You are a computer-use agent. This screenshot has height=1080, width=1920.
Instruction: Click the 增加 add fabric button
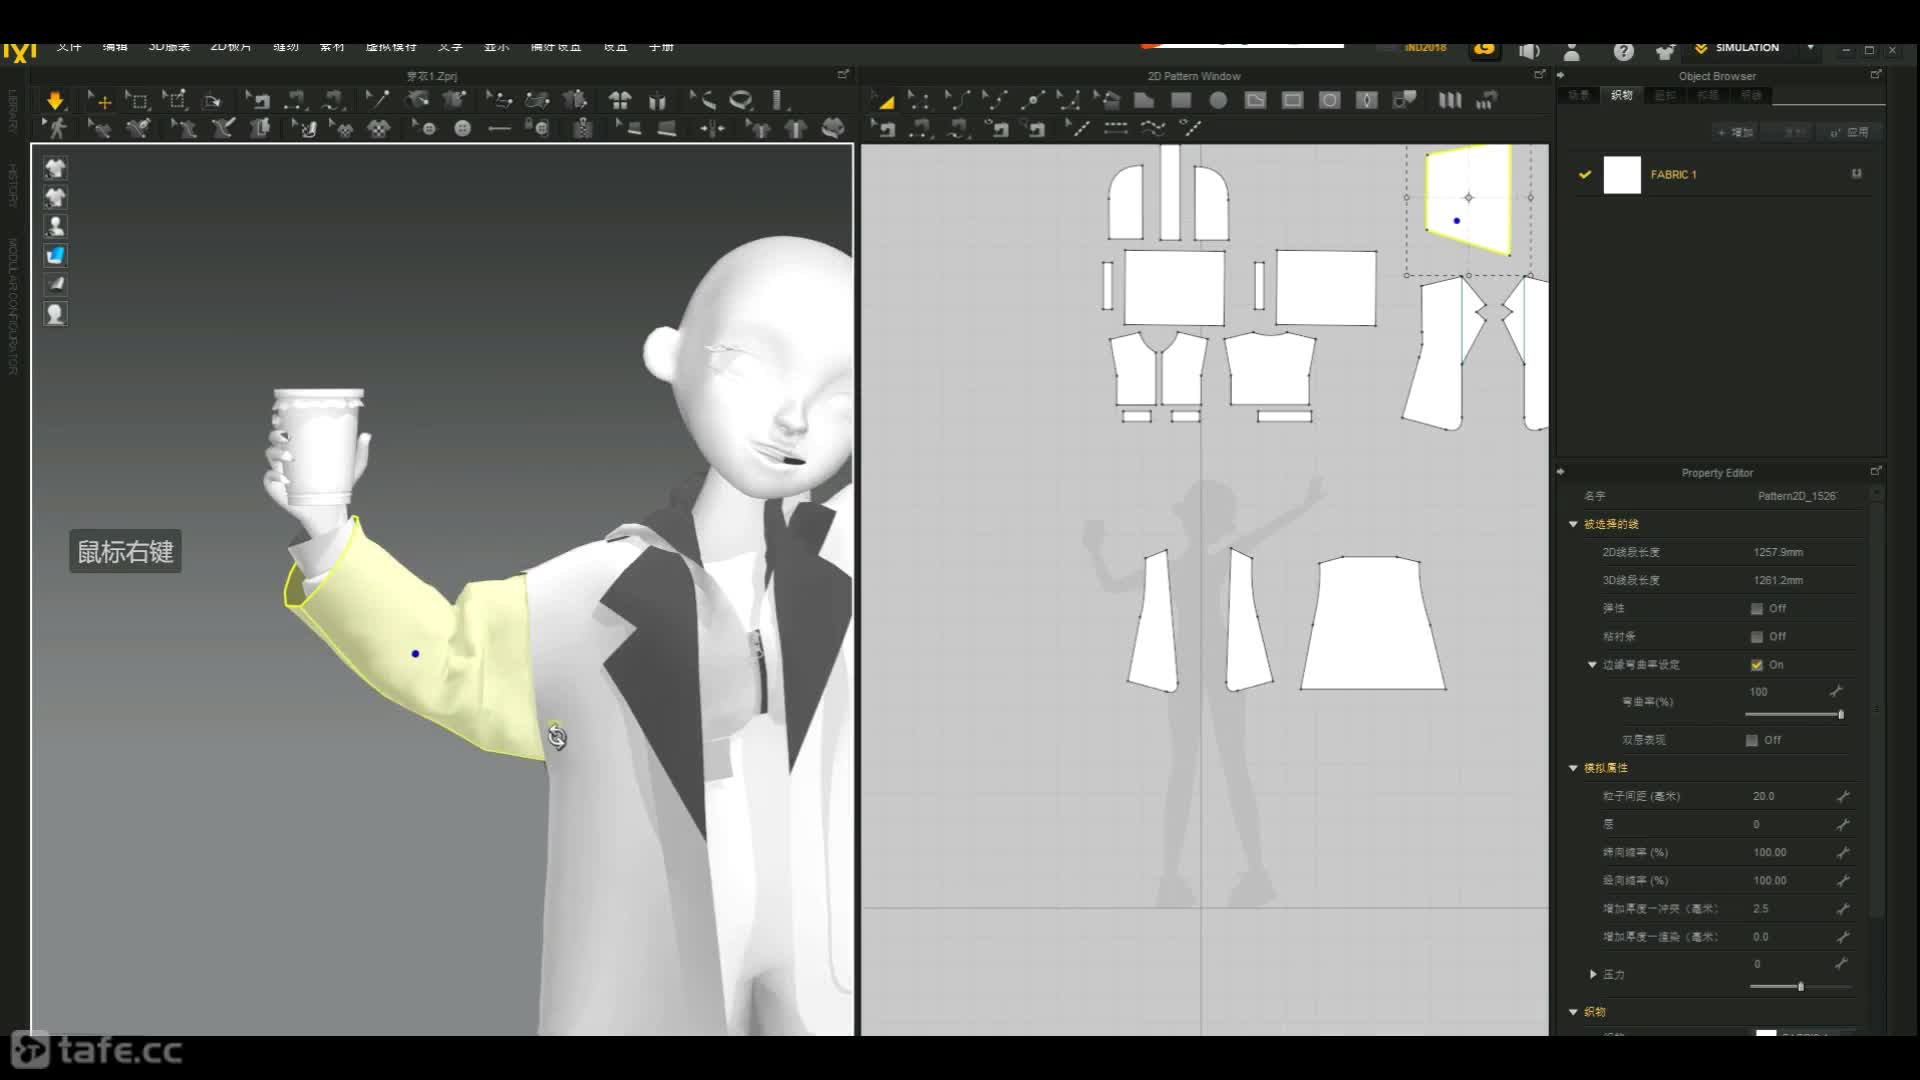click(x=1736, y=132)
